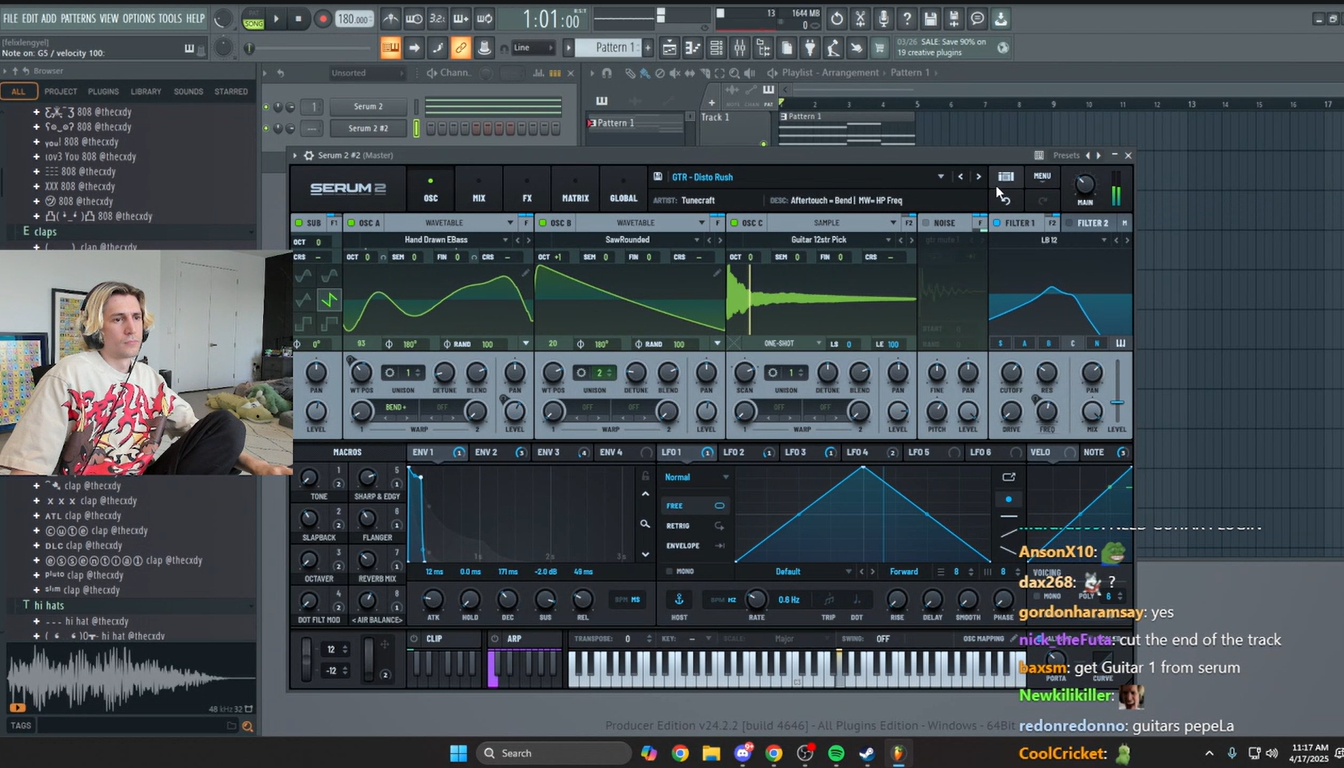Toggle the SUB oscillator enable switch
The image size is (1344, 768).
(x=299, y=223)
